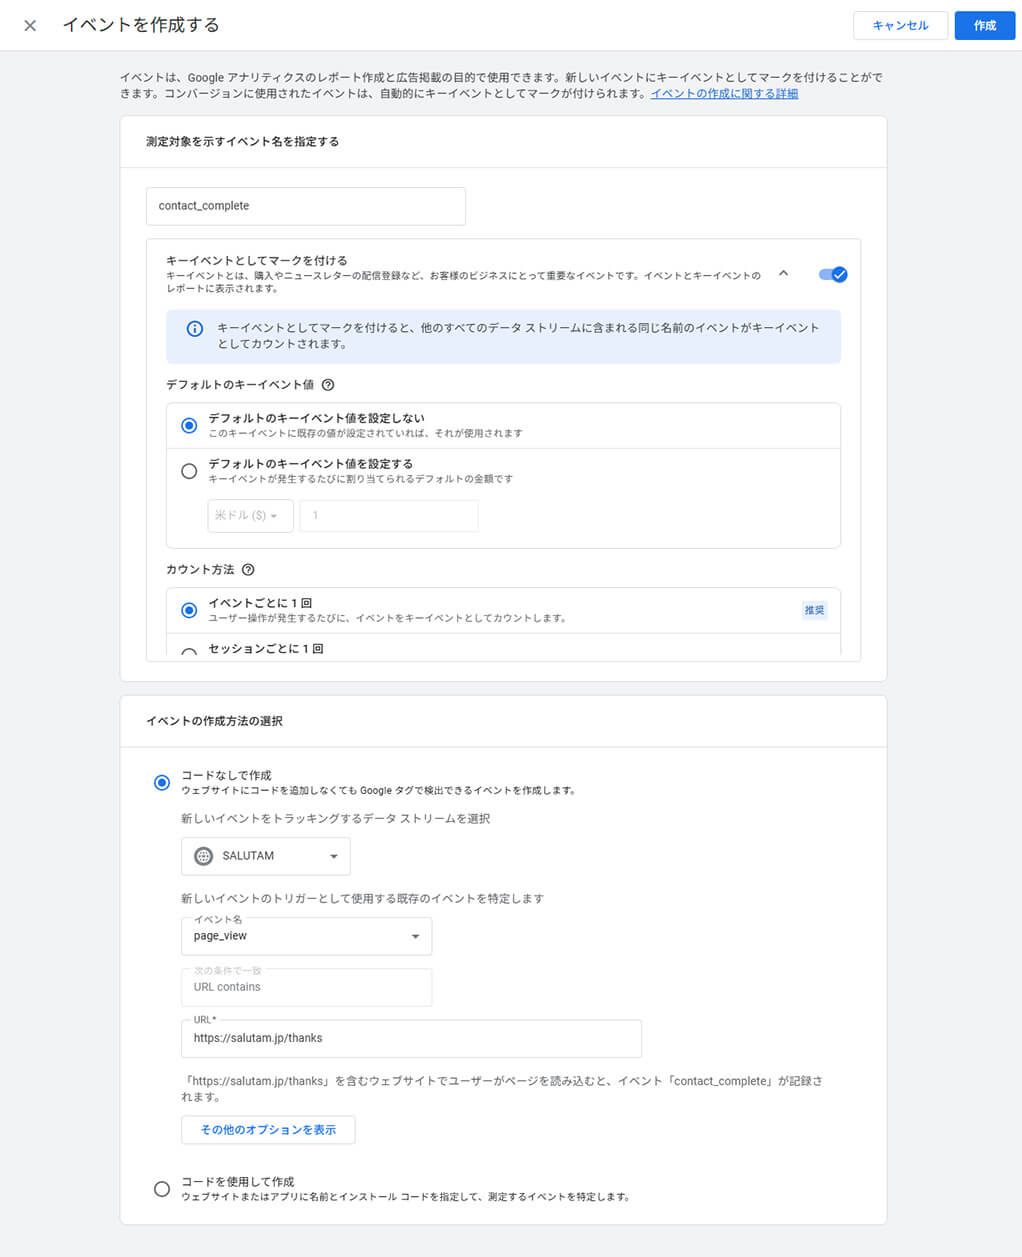1022x1257 pixels.
Task: Click the contact_complete event name field
Action: point(305,206)
